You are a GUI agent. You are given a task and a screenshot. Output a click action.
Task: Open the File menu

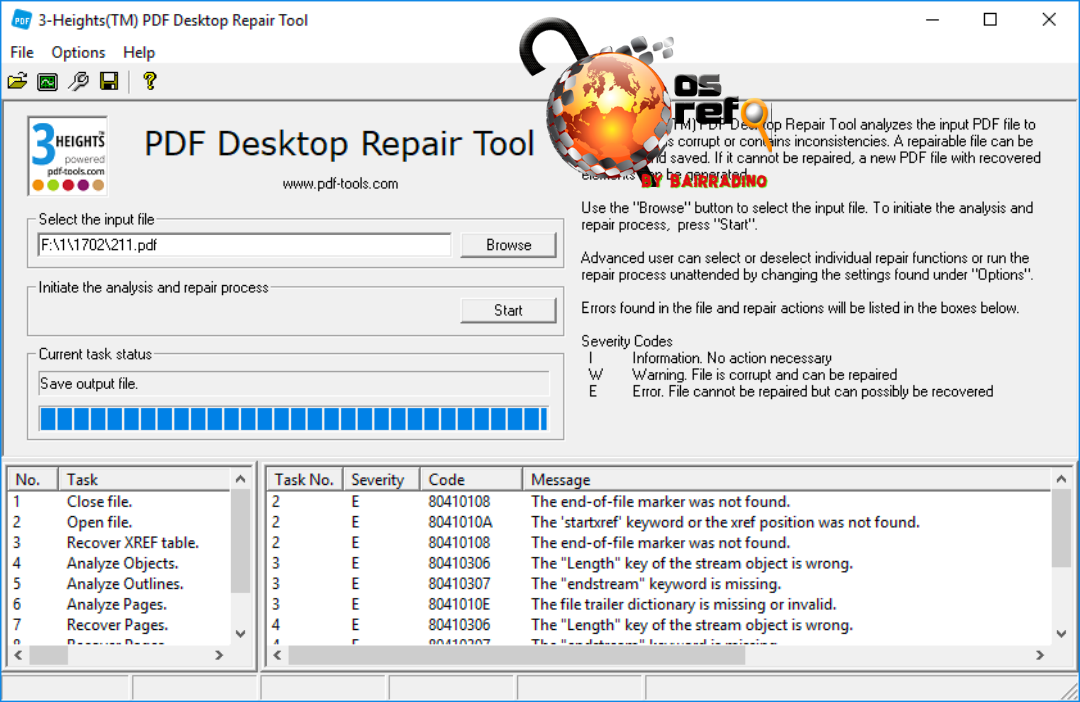(x=22, y=52)
